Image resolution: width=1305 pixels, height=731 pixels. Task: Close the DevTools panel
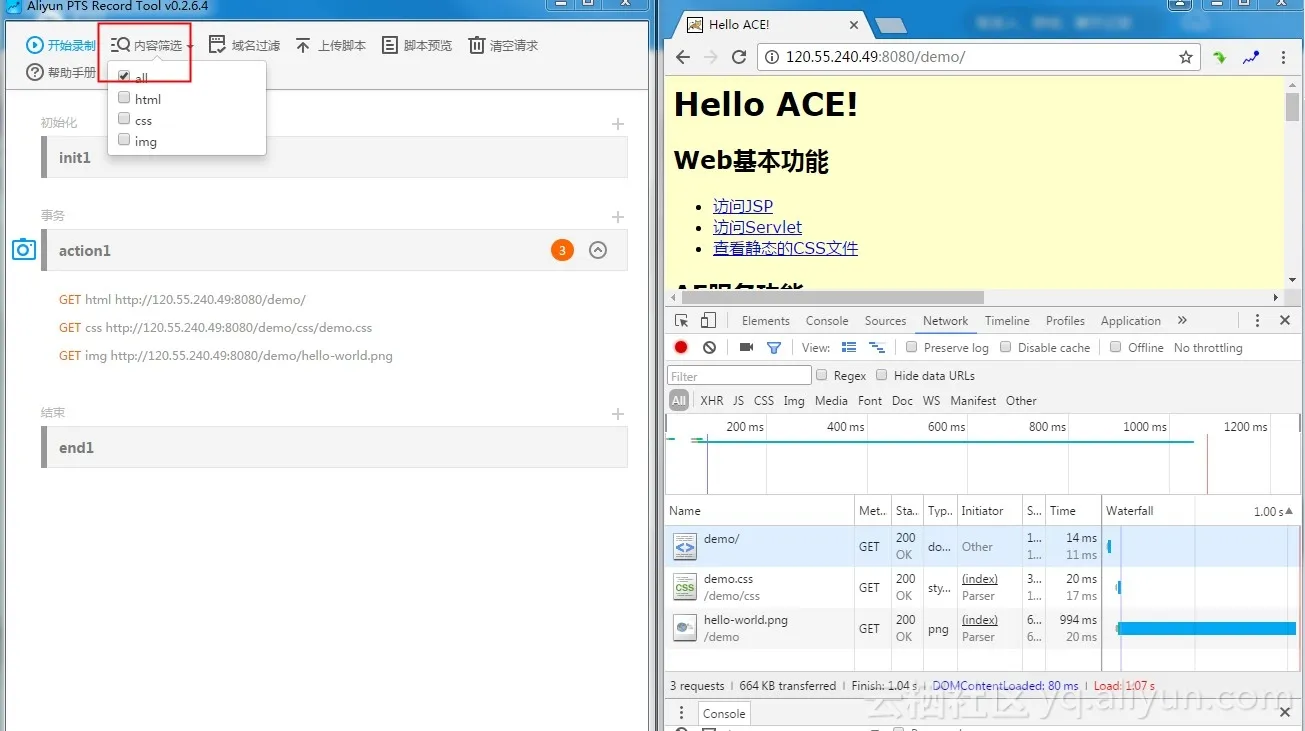coord(1285,321)
